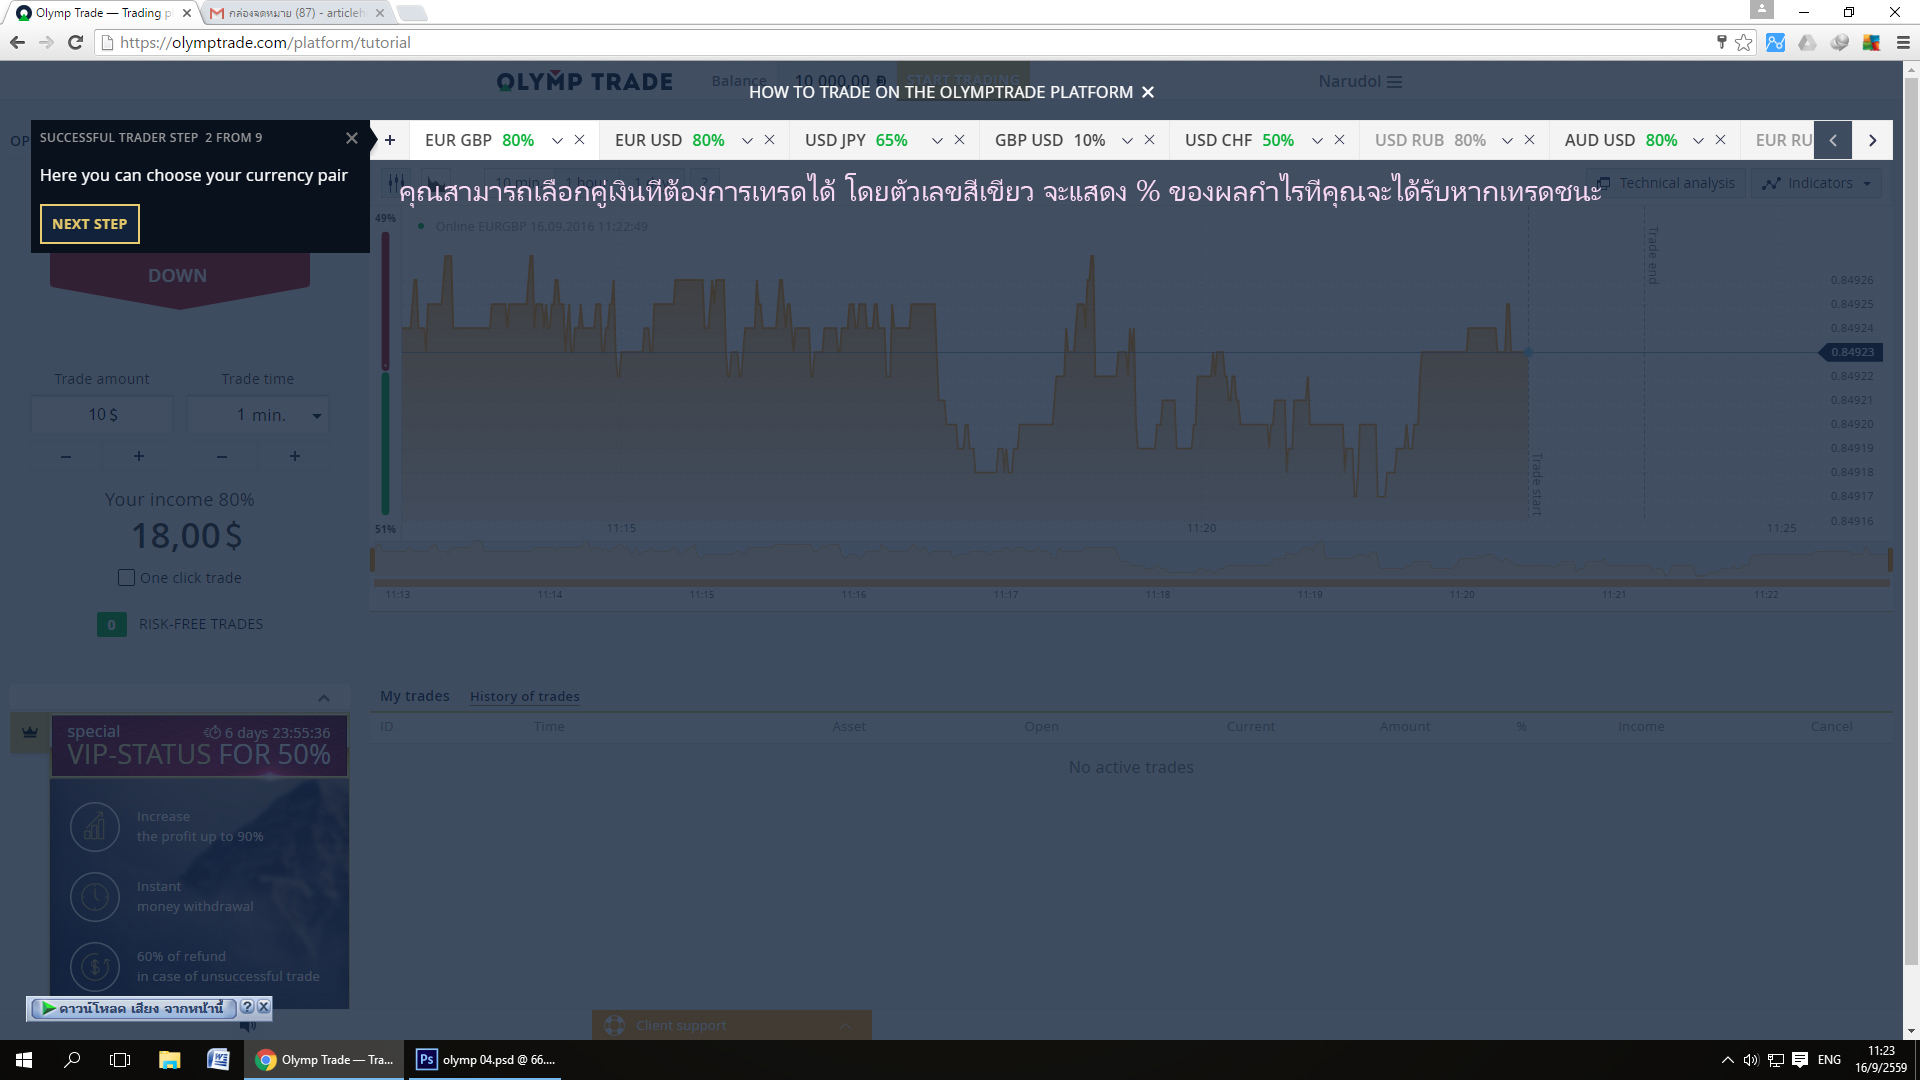Decrease the trade time

pos(222,456)
